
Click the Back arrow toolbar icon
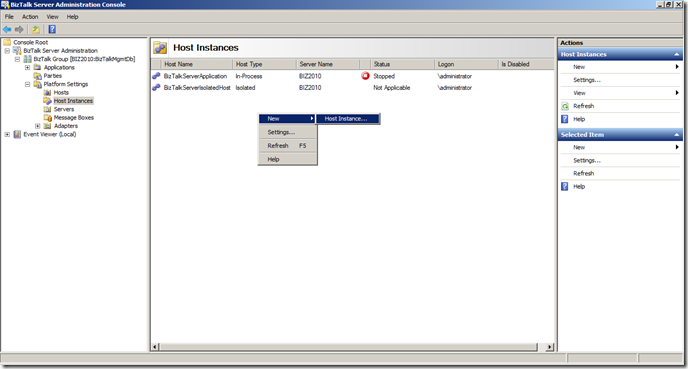[7, 29]
